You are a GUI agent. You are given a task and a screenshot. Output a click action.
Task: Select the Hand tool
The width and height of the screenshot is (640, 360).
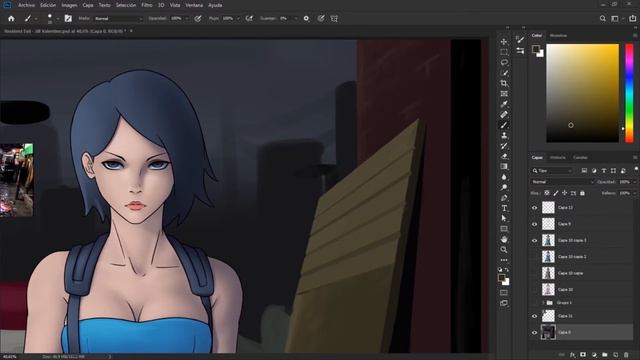[504, 240]
